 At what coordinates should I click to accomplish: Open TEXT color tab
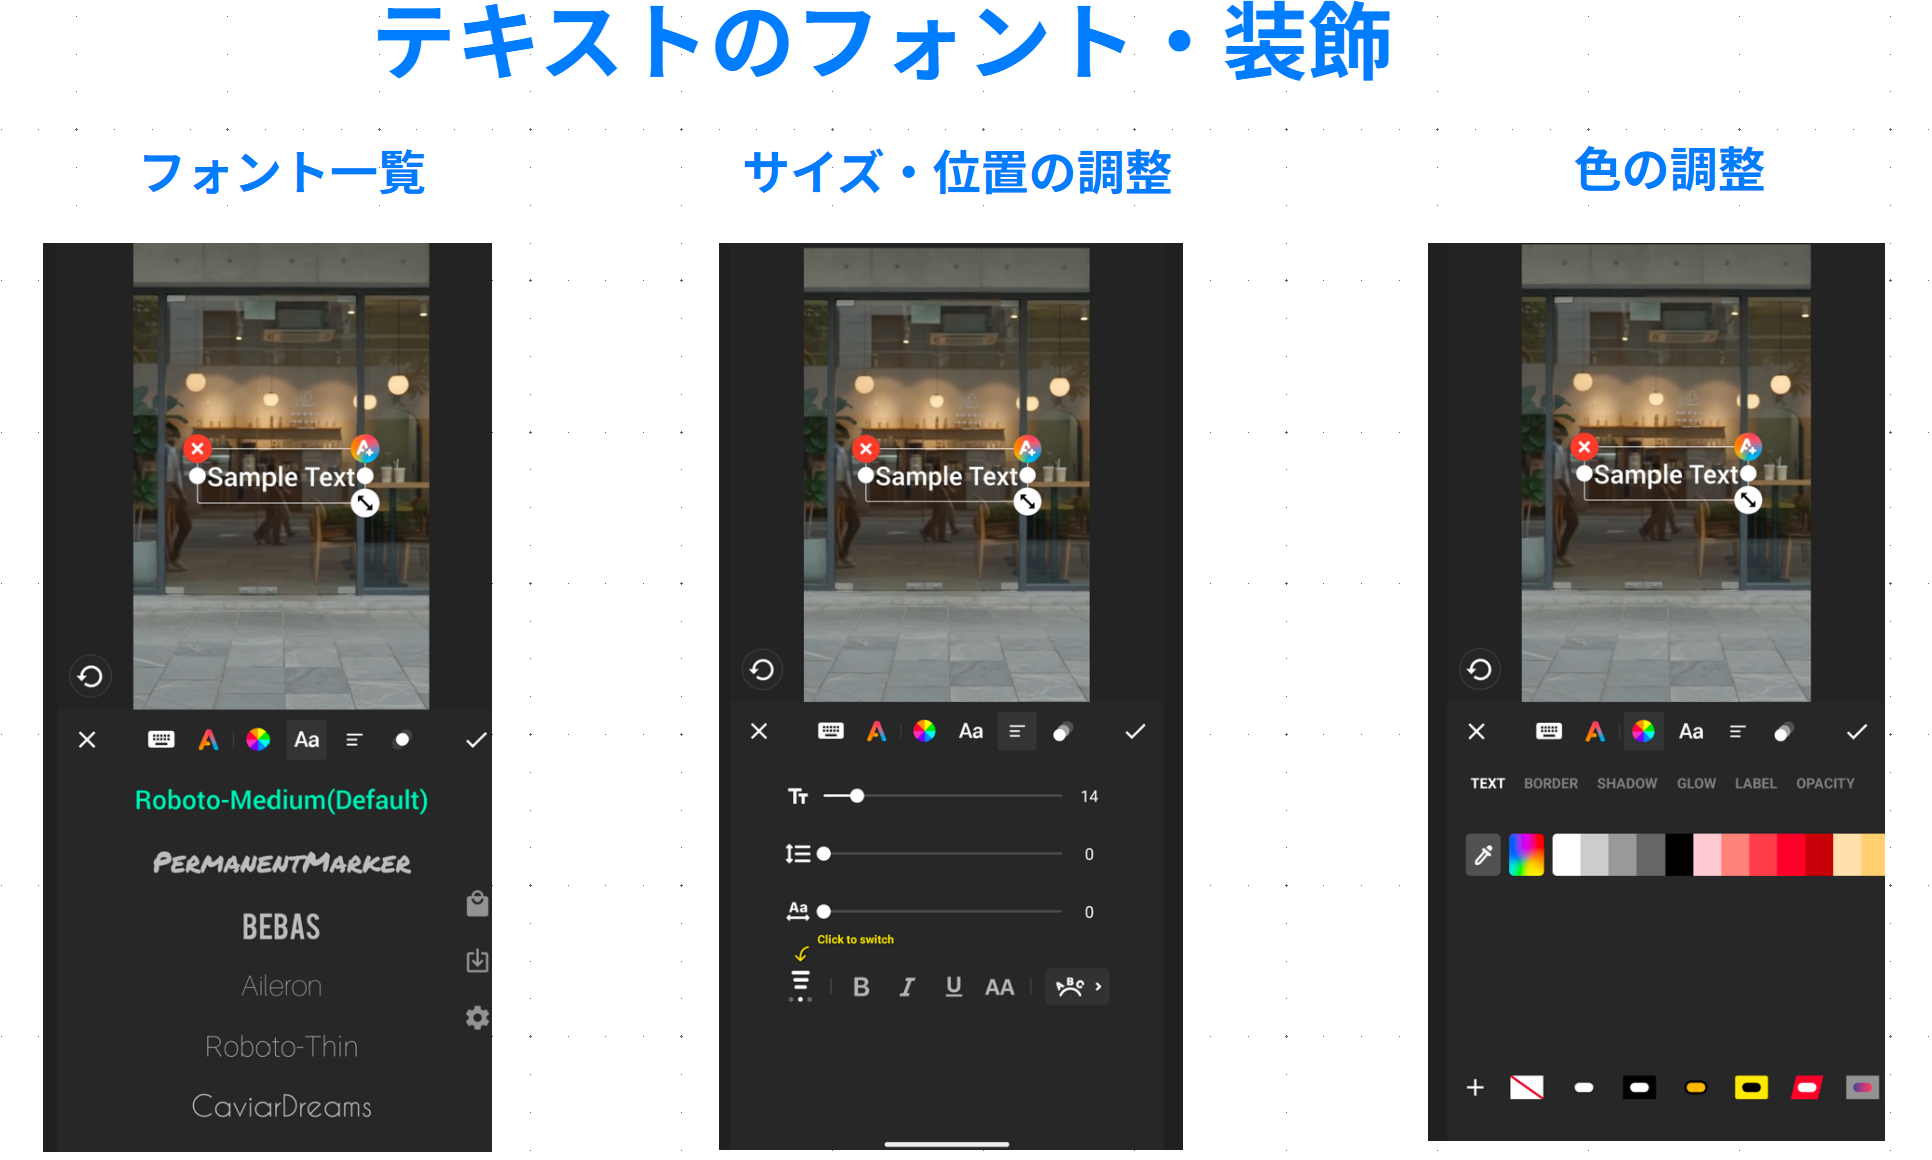[x=1487, y=783]
